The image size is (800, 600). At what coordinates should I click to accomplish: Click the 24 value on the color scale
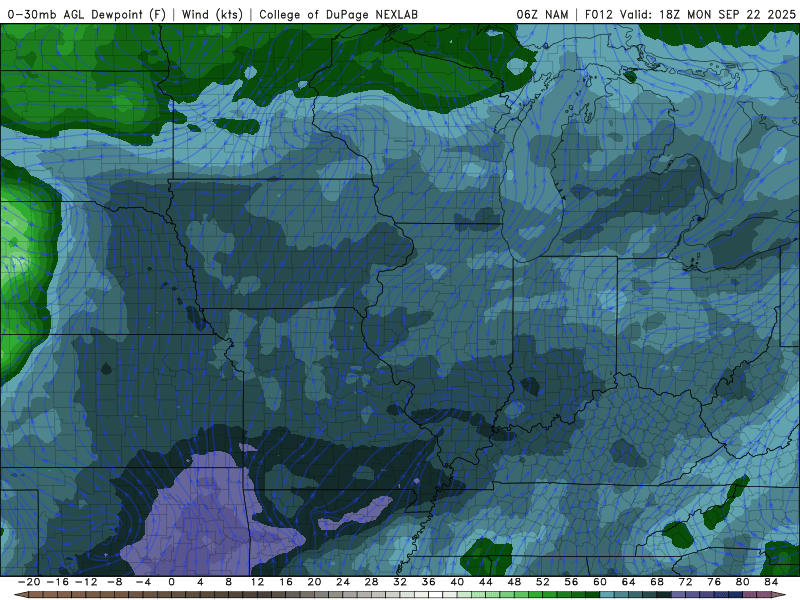(343, 582)
